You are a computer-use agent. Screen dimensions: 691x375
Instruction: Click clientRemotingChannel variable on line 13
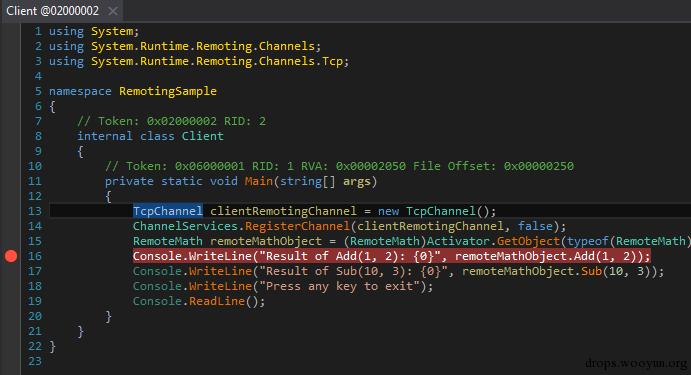coord(283,211)
